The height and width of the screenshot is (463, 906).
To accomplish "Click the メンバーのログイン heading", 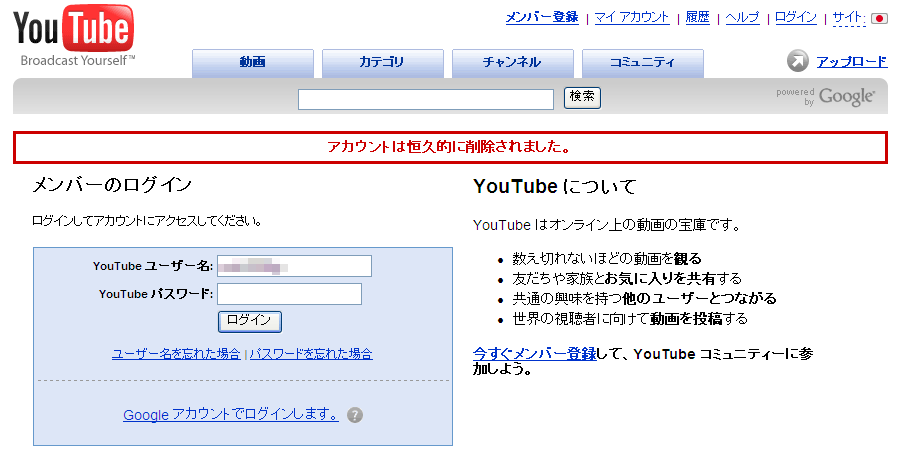I will [x=112, y=185].
